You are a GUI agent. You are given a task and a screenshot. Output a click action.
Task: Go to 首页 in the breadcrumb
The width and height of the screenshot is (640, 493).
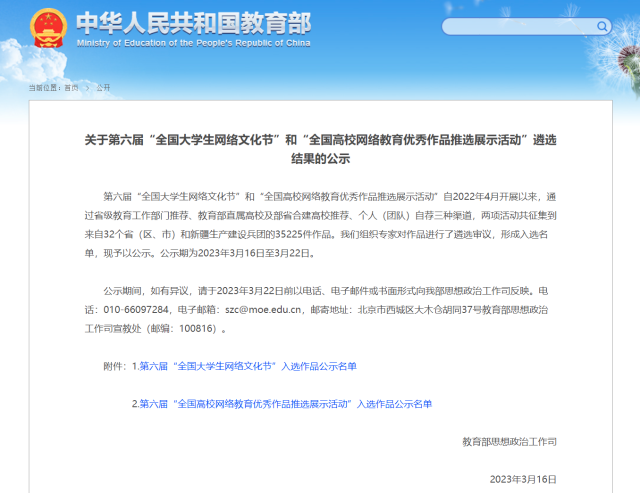point(71,88)
